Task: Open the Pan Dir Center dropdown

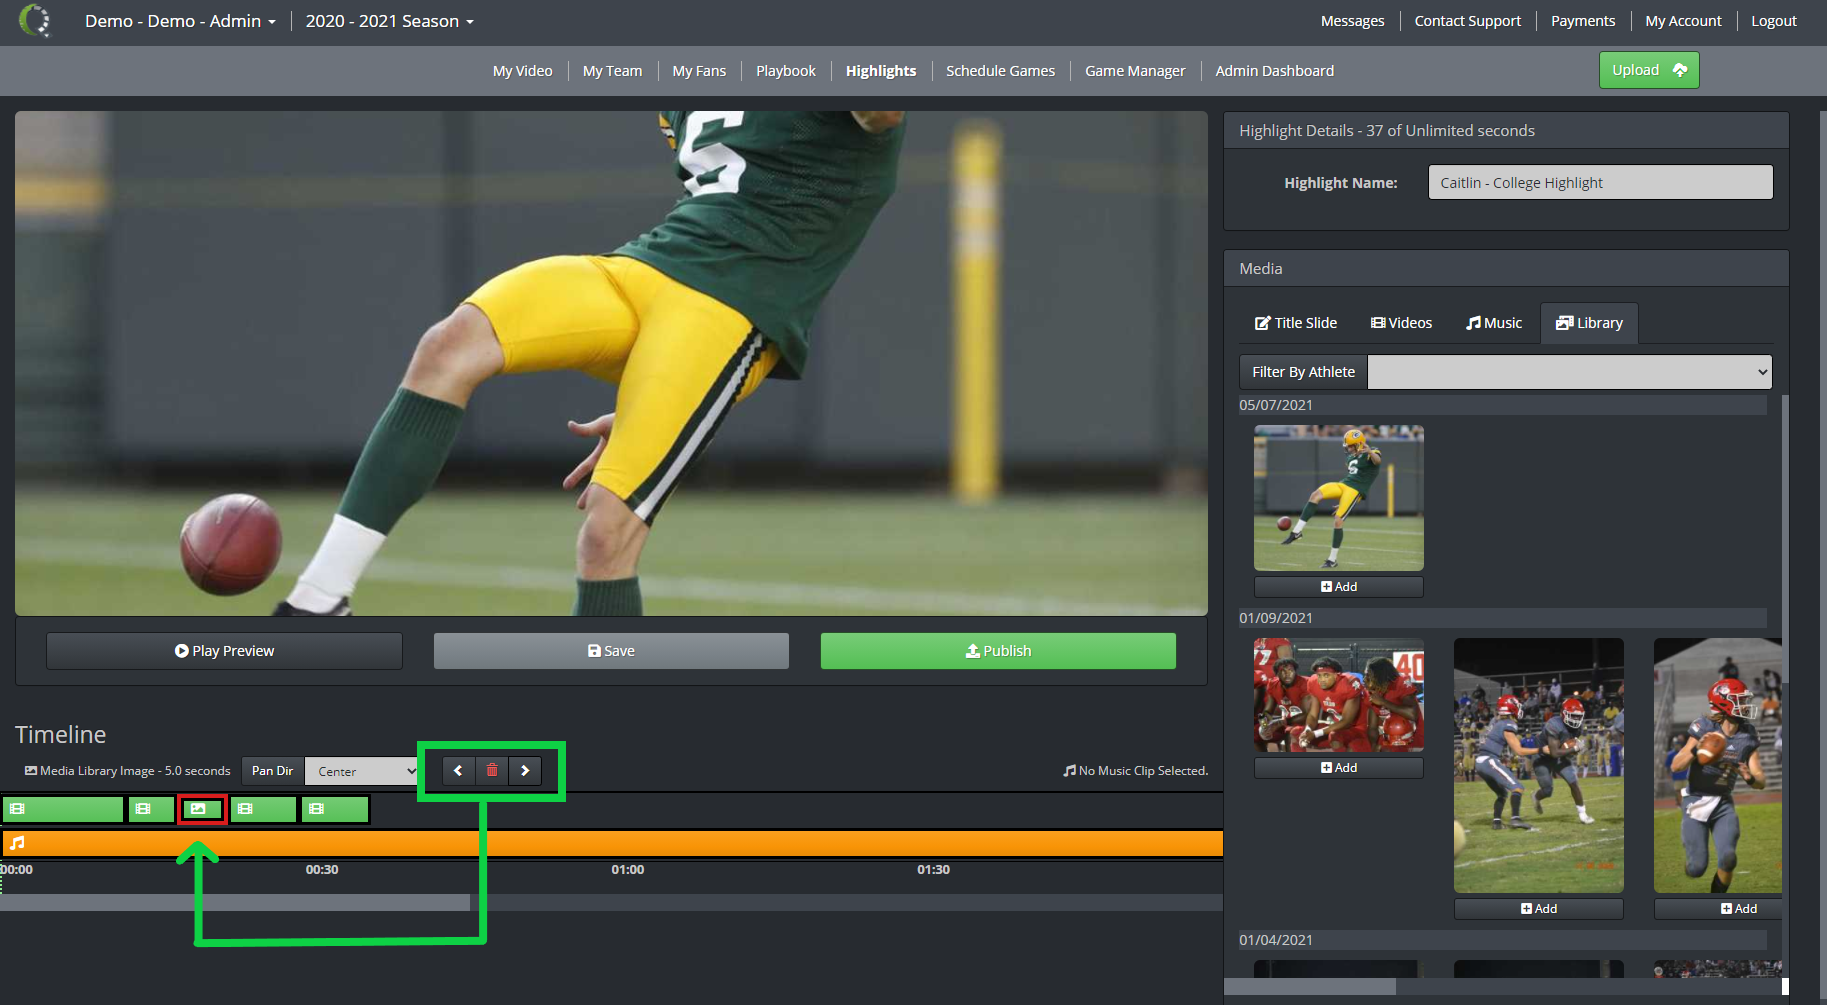Action: click(362, 771)
